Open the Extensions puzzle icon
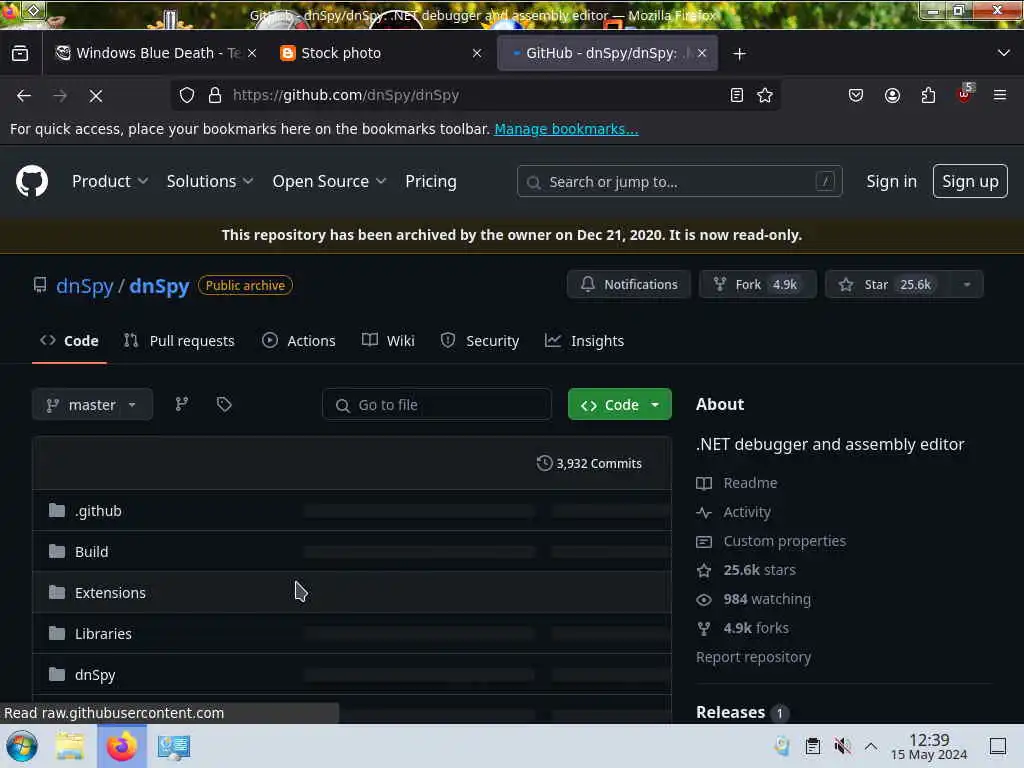The width and height of the screenshot is (1024, 768). coord(928,95)
